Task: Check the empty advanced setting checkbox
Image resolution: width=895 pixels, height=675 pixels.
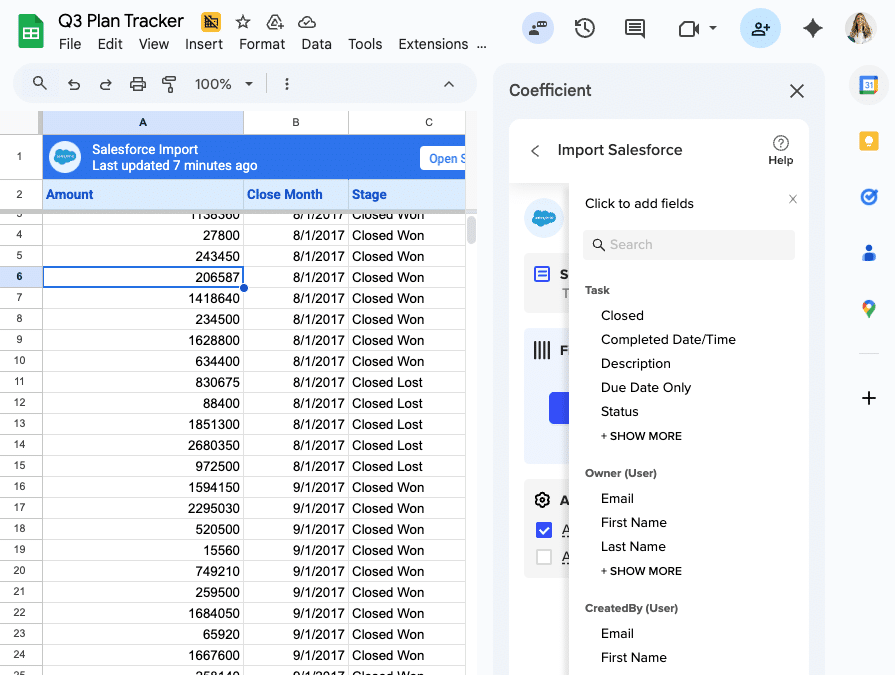Action: (x=544, y=556)
